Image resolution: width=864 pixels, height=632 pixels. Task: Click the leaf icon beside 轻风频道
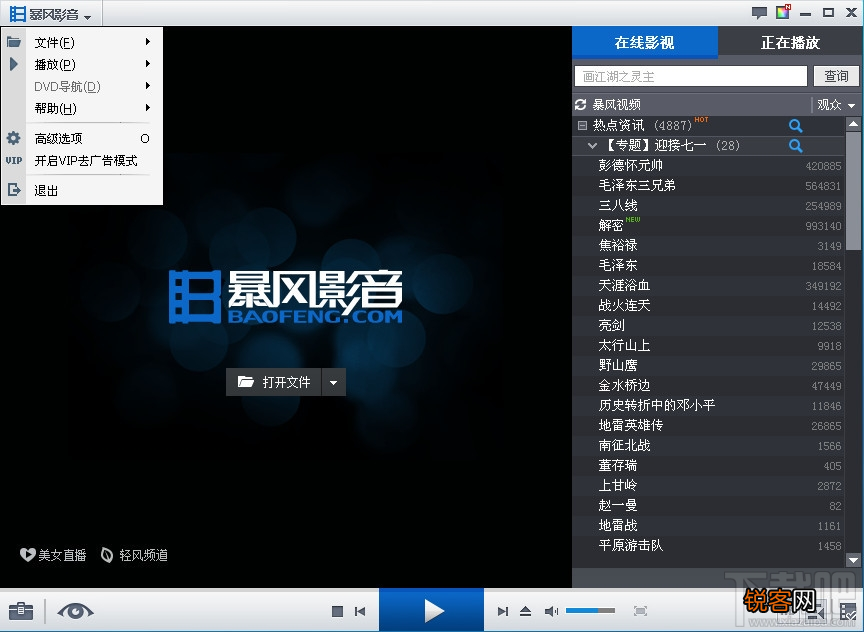click(107, 555)
